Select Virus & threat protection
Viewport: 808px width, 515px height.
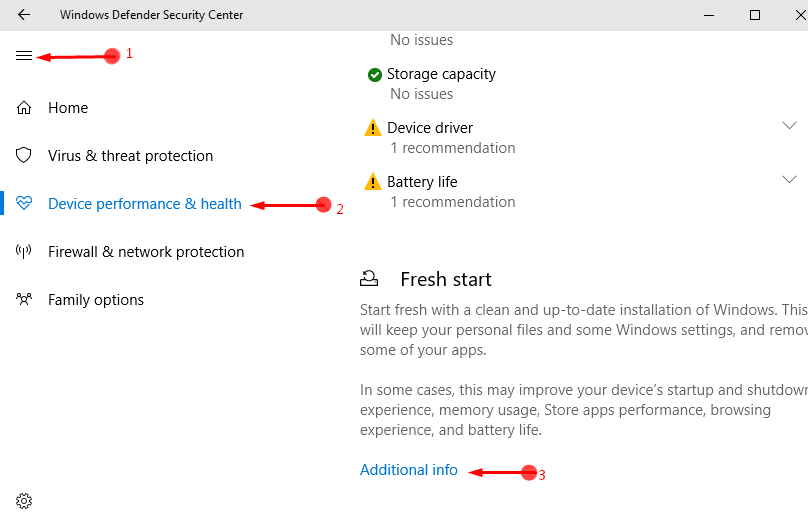[130, 156]
